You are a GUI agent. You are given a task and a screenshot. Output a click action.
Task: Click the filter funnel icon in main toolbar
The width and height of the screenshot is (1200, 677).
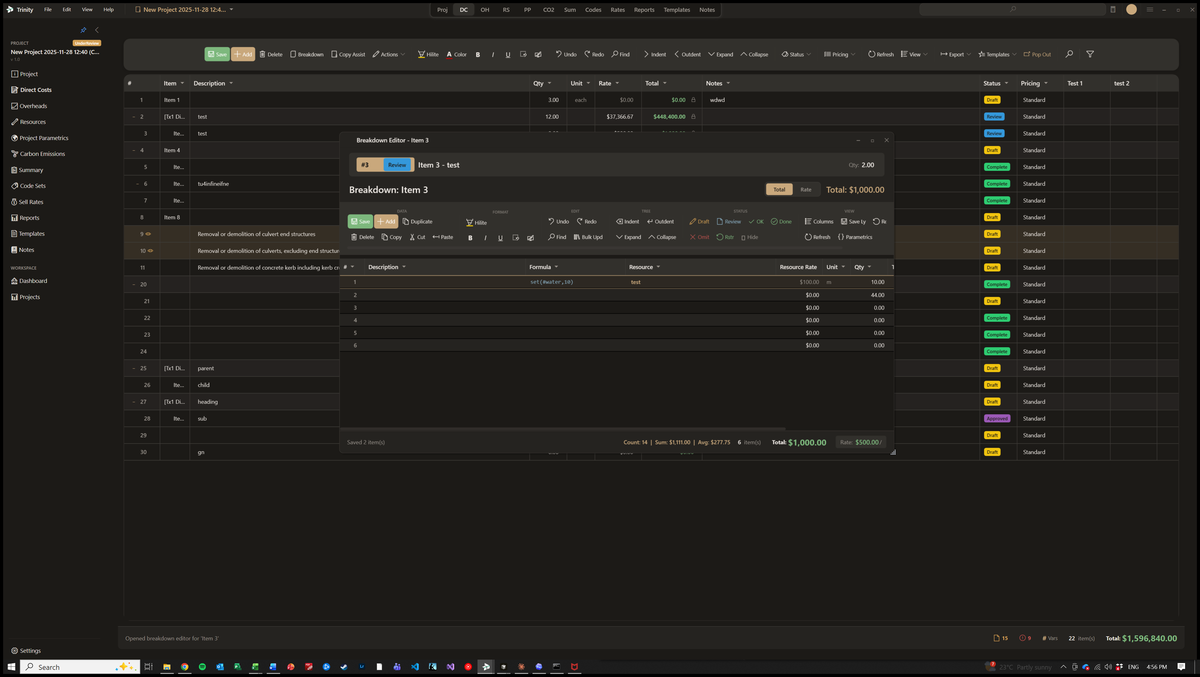tap(1090, 54)
